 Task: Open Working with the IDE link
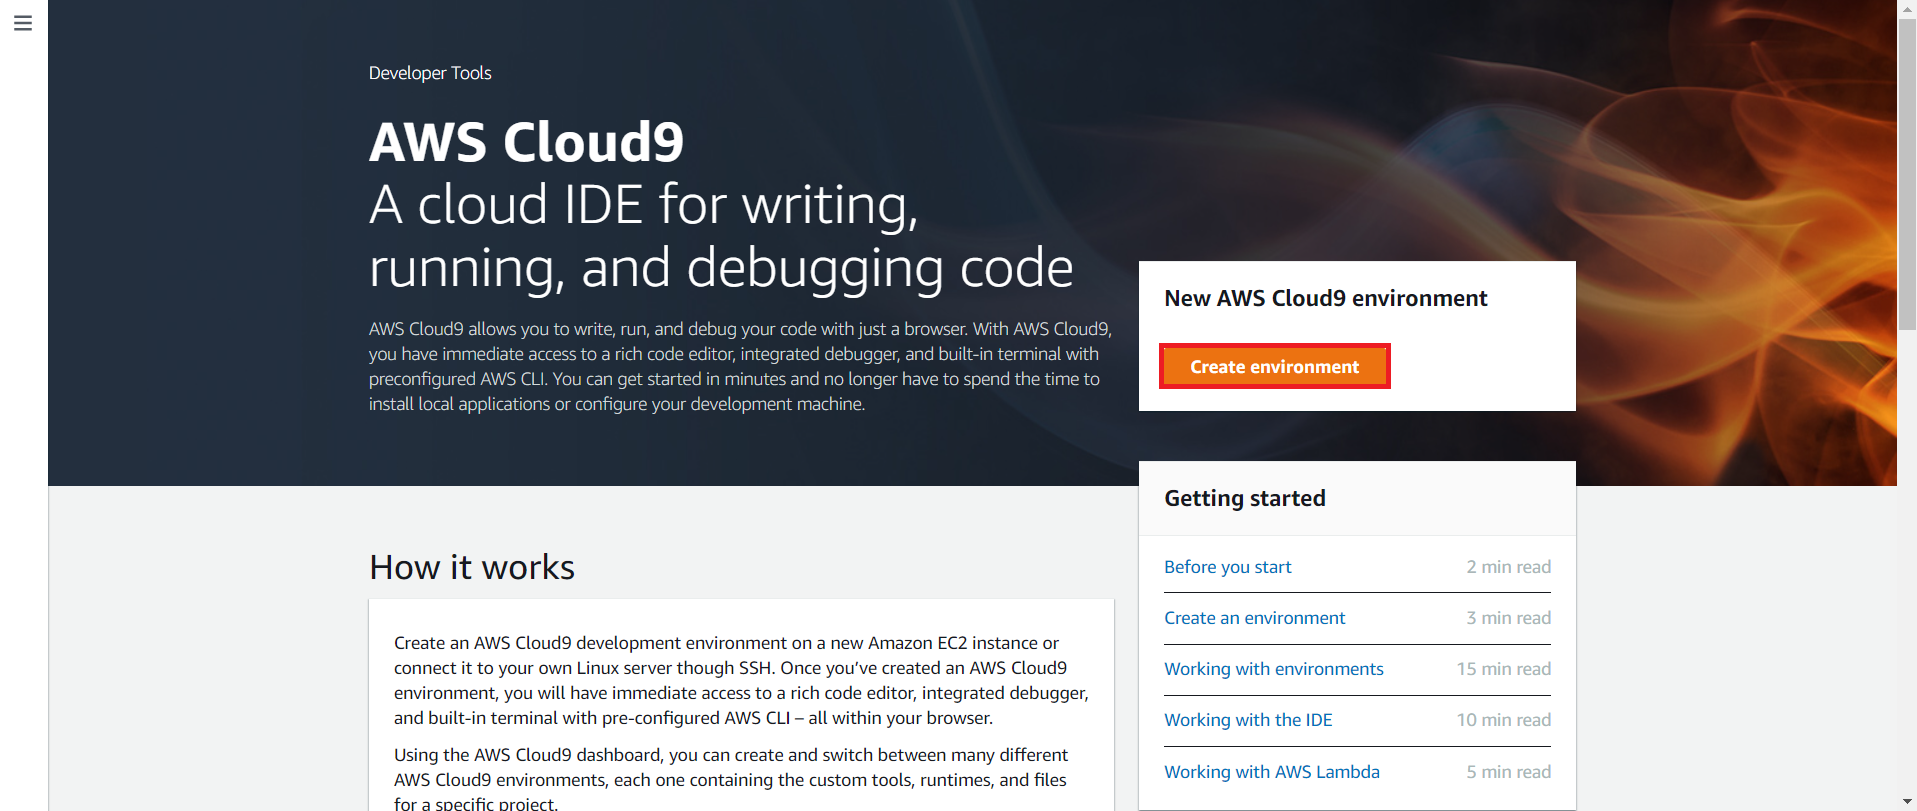[1248, 720]
